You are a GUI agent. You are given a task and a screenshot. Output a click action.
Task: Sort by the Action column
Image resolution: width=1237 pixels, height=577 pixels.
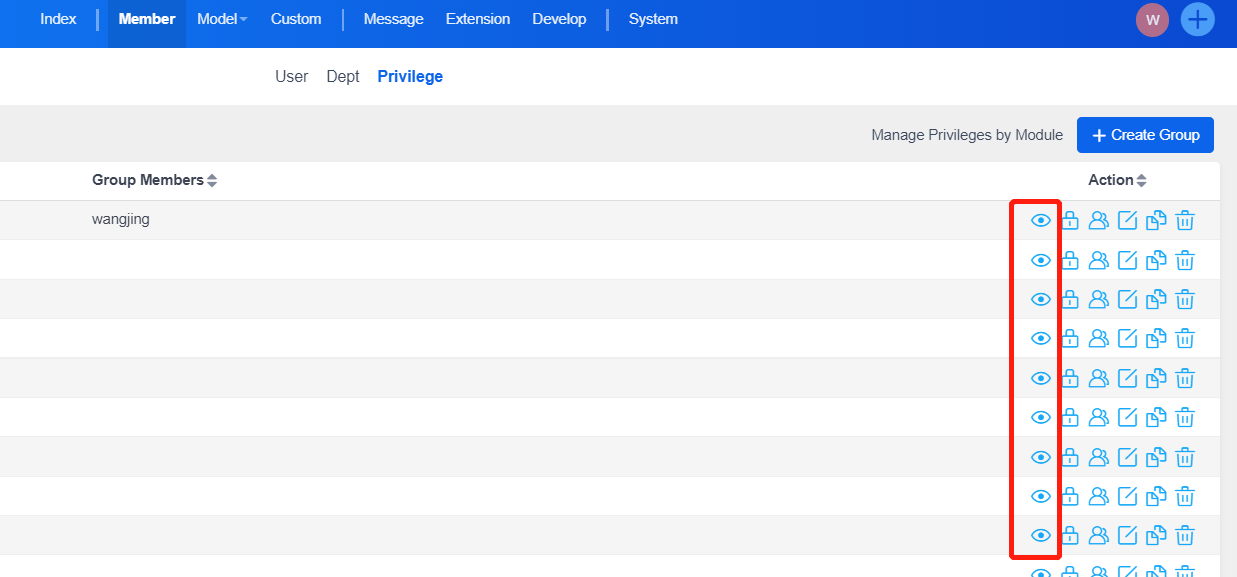coord(1141,181)
